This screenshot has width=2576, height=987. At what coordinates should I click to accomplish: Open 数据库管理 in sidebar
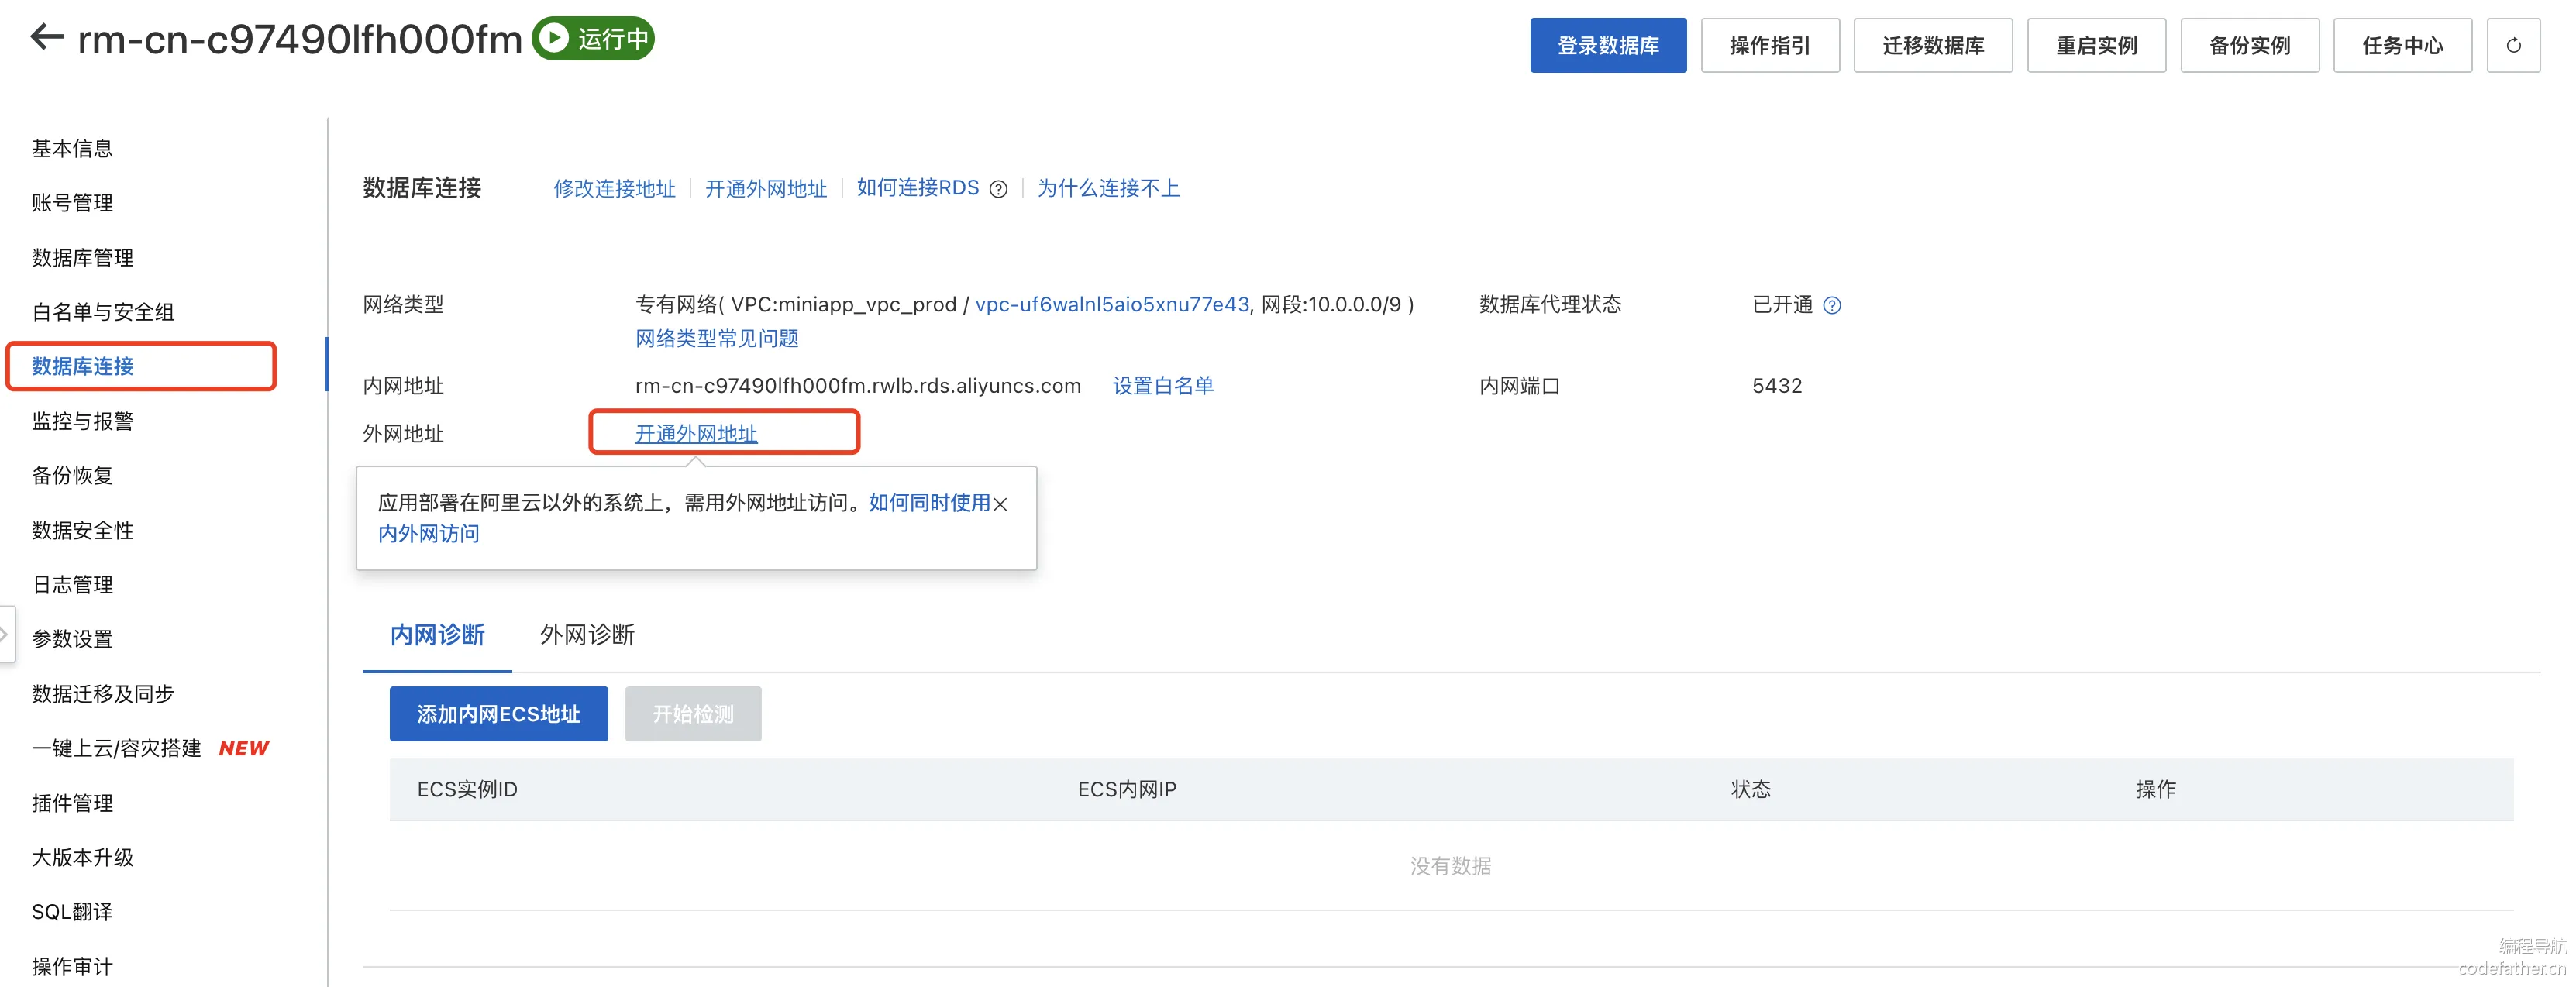(x=82, y=258)
